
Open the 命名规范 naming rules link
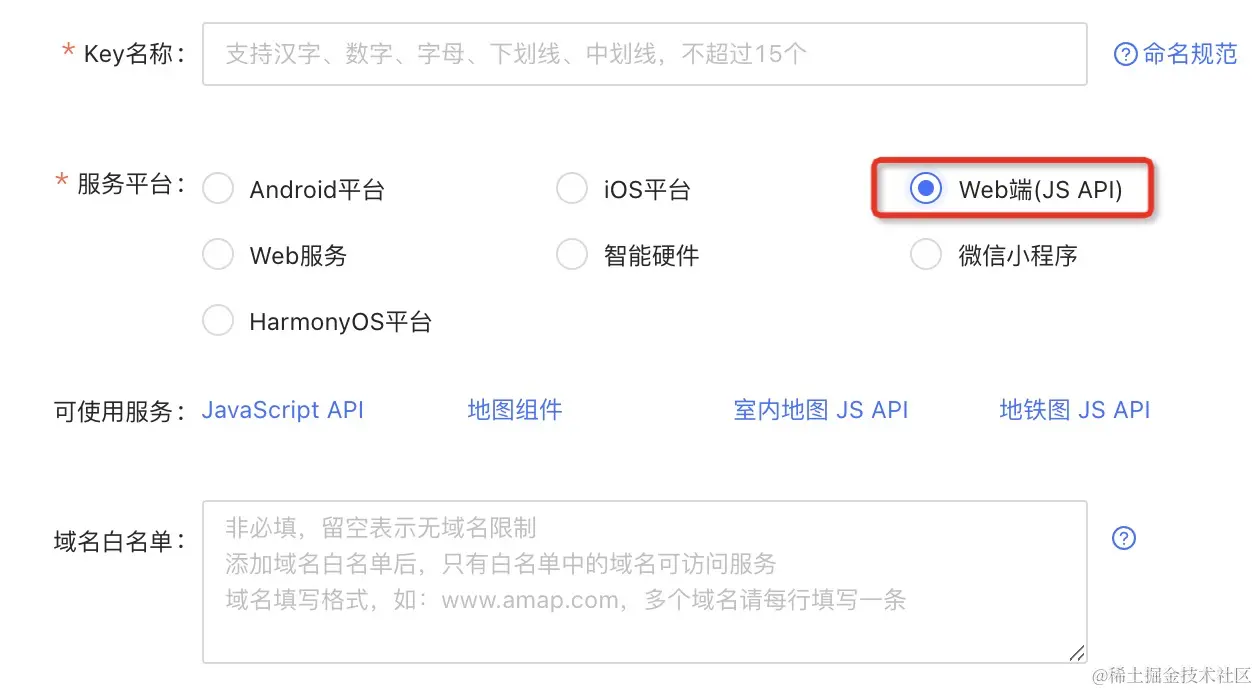coord(1190,54)
